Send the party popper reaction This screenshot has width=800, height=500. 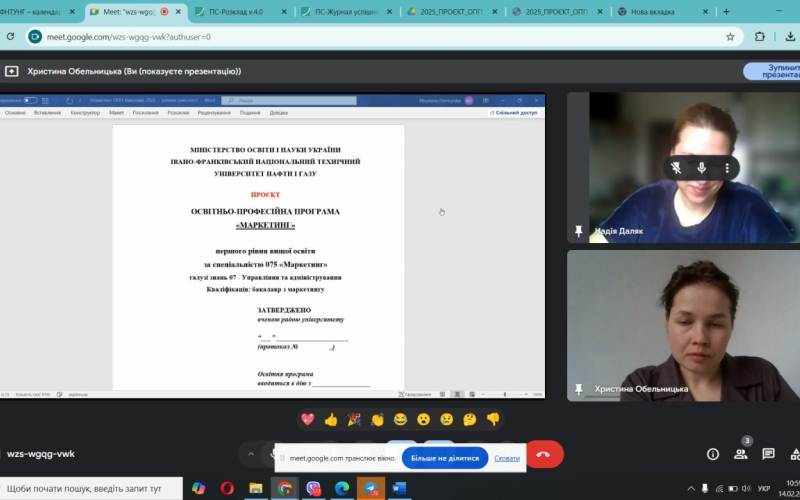[x=354, y=419]
